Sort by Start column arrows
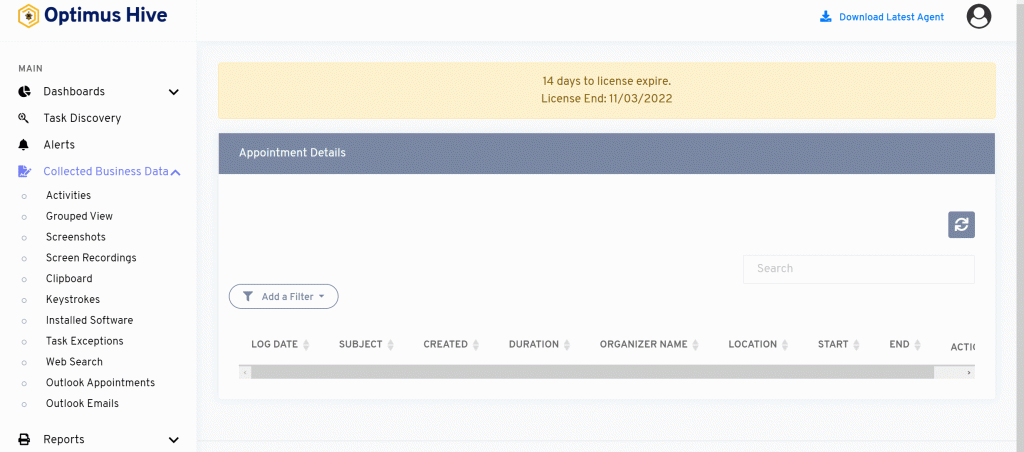This screenshot has height=452, width=1024. tap(856, 345)
